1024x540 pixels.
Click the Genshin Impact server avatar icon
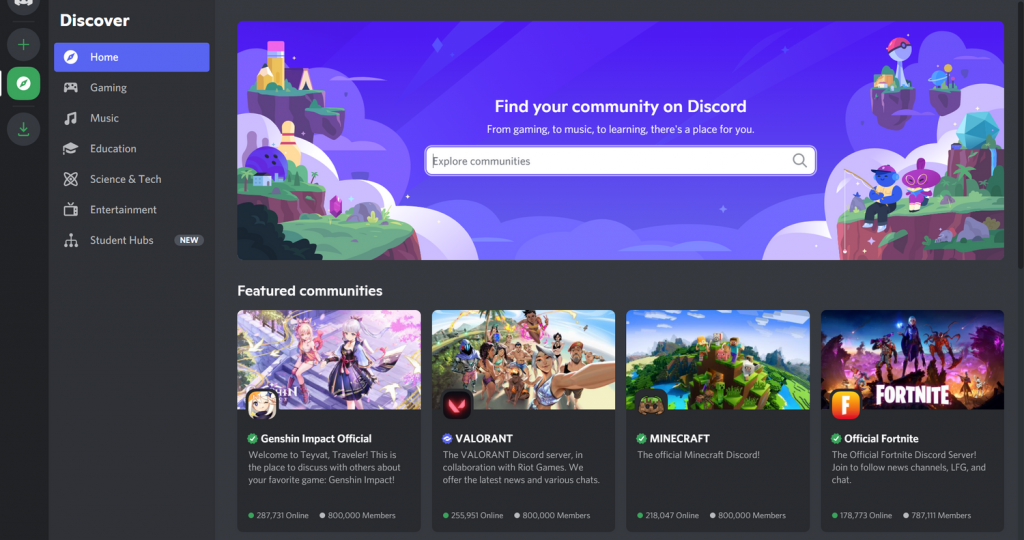click(x=262, y=404)
